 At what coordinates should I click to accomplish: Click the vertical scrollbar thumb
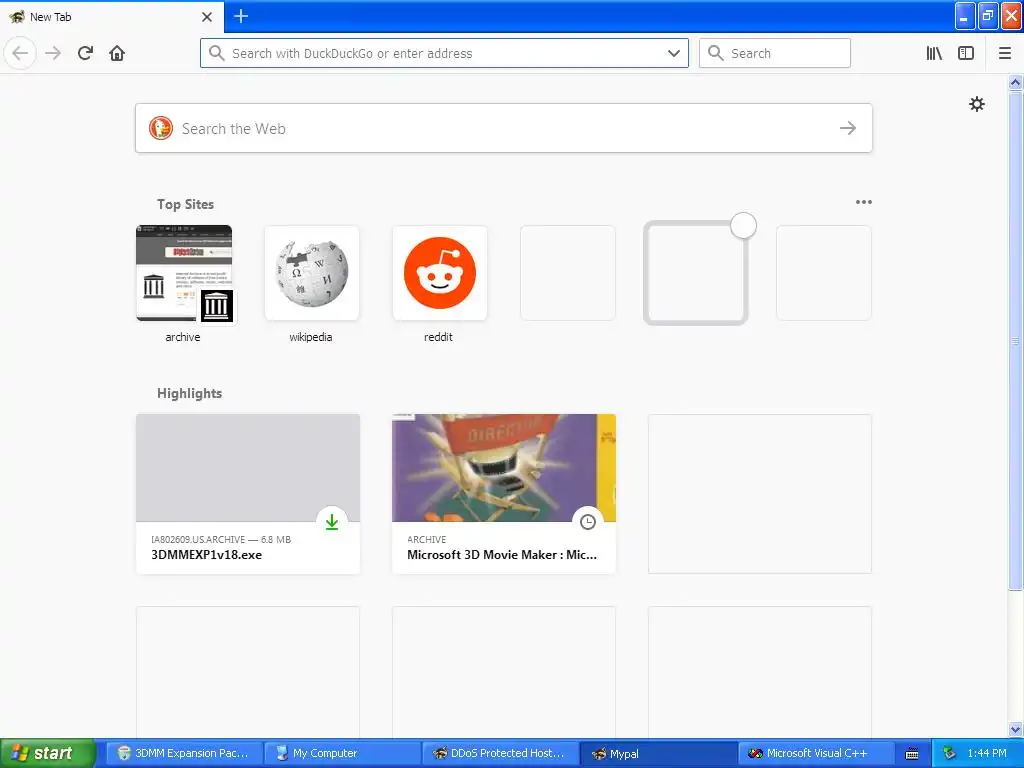click(1015, 340)
